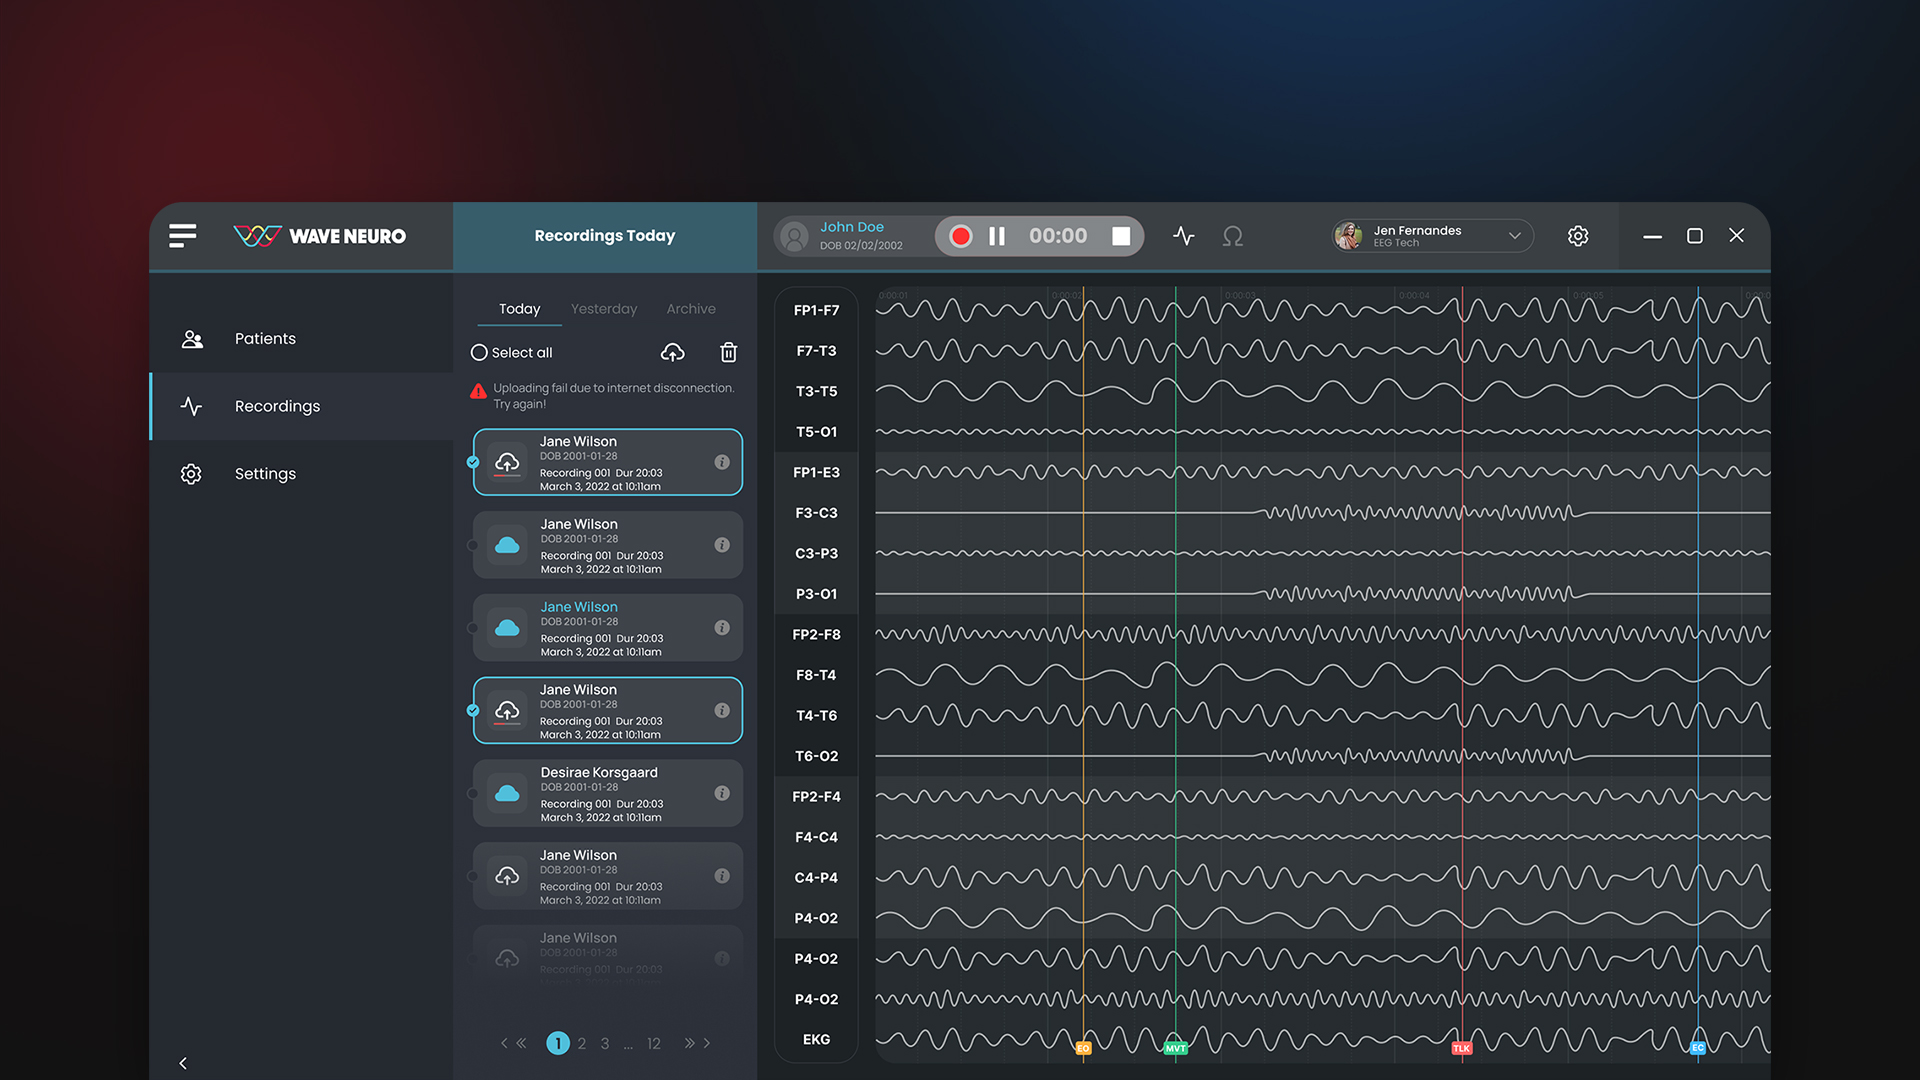This screenshot has width=1920, height=1080.
Task: Open the impedance (omega) icon
Action: coord(1233,236)
